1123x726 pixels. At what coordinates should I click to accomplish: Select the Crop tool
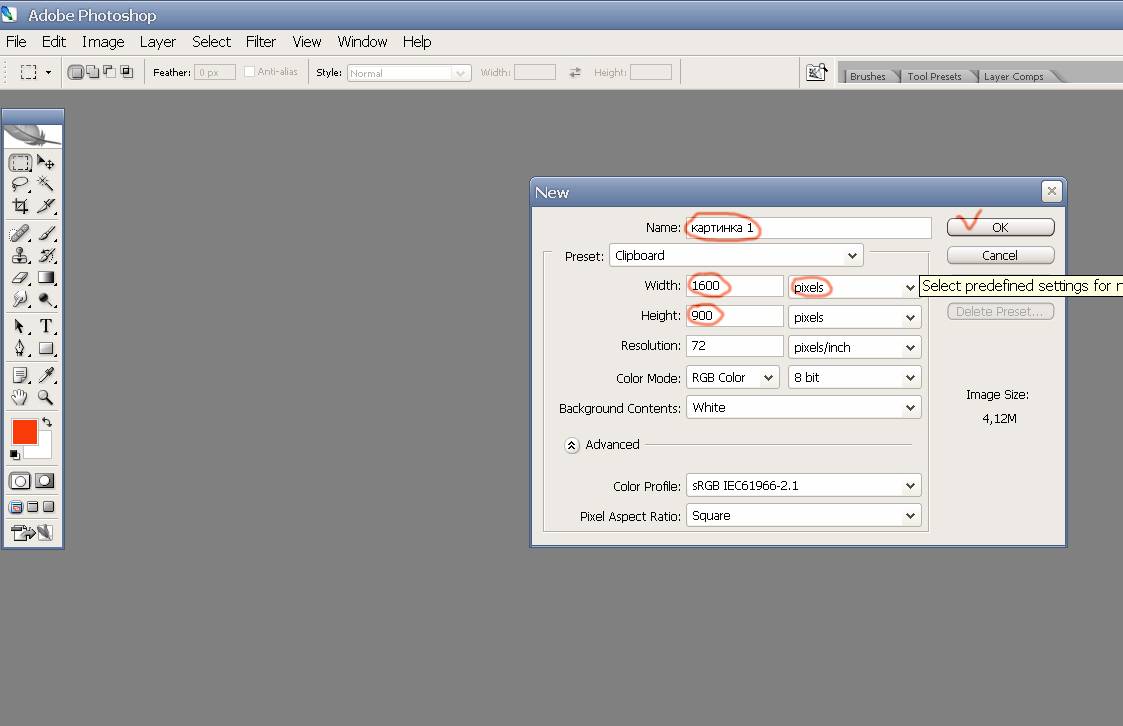[21, 206]
